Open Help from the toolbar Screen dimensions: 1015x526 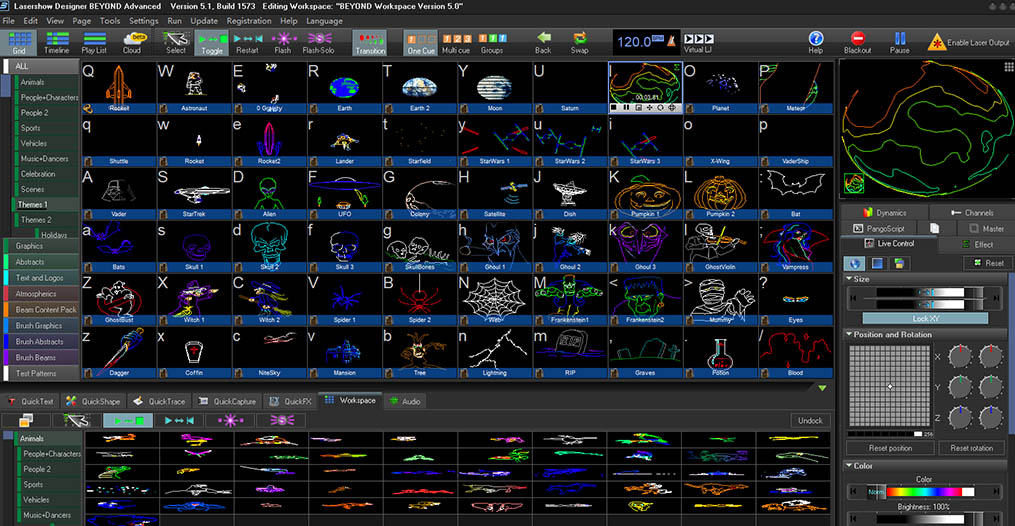tap(815, 42)
